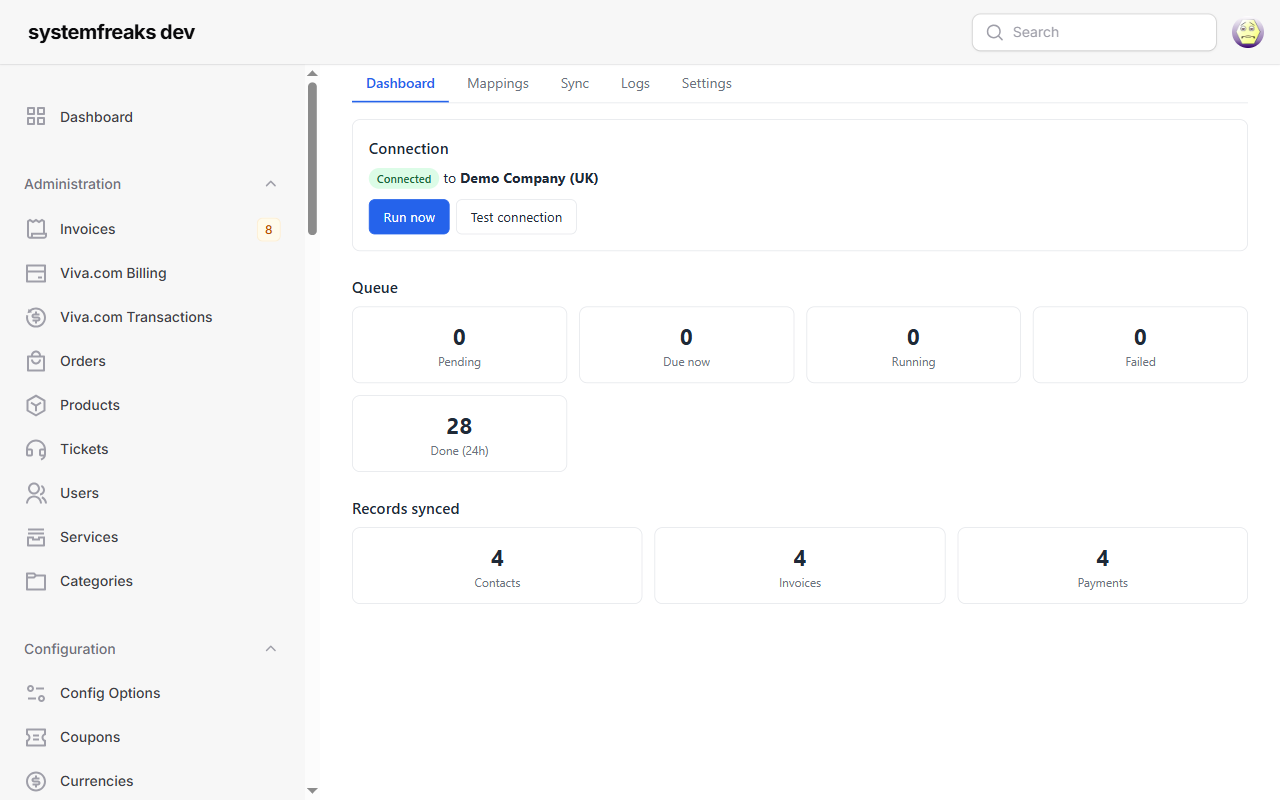Click the Pending queue card

459,345
